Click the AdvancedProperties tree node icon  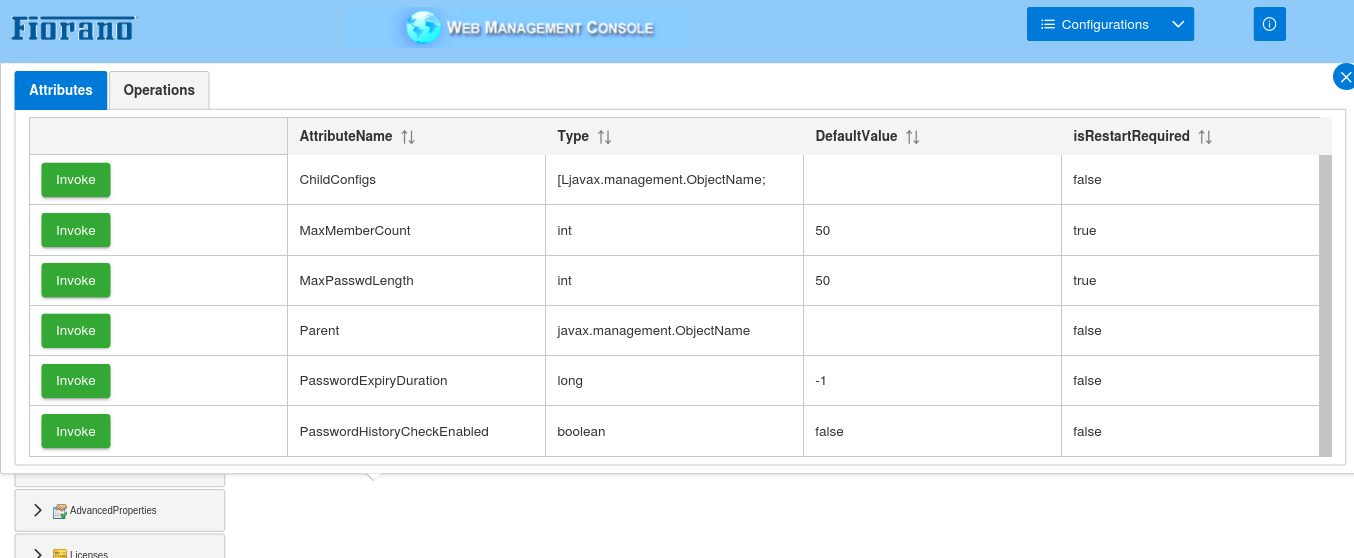point(60,510)
